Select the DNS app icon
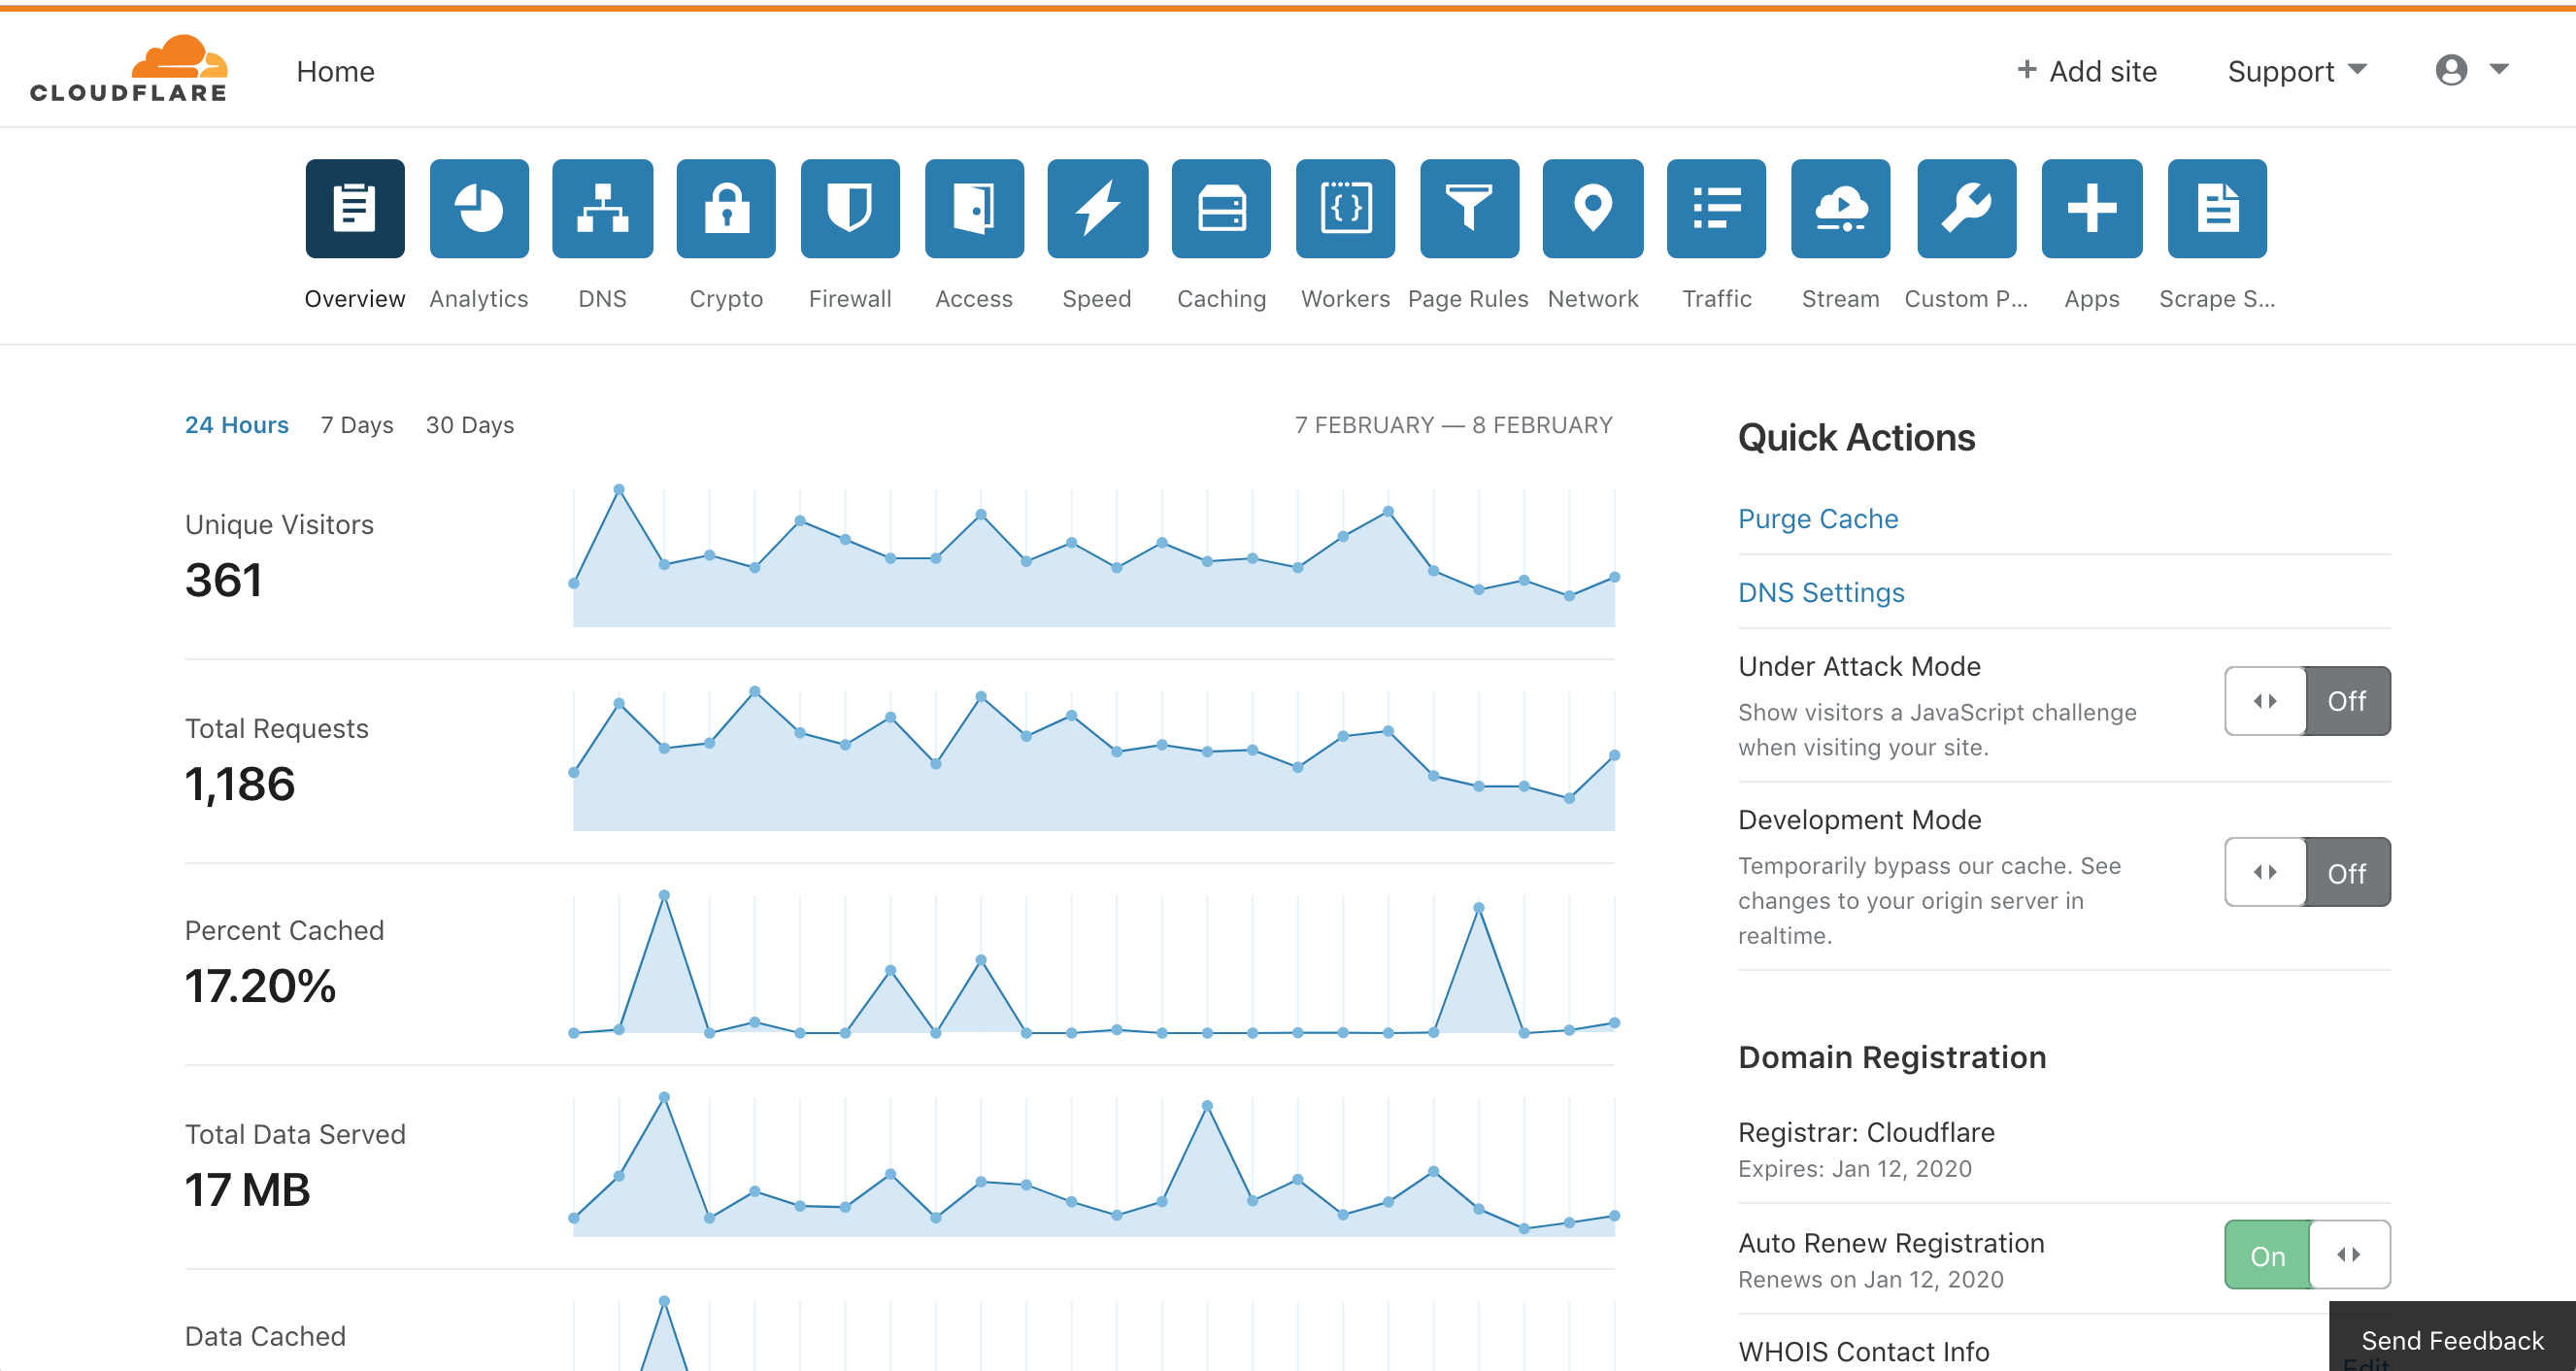Viewport: 2576px width, 1371px height. click(602, 208)
